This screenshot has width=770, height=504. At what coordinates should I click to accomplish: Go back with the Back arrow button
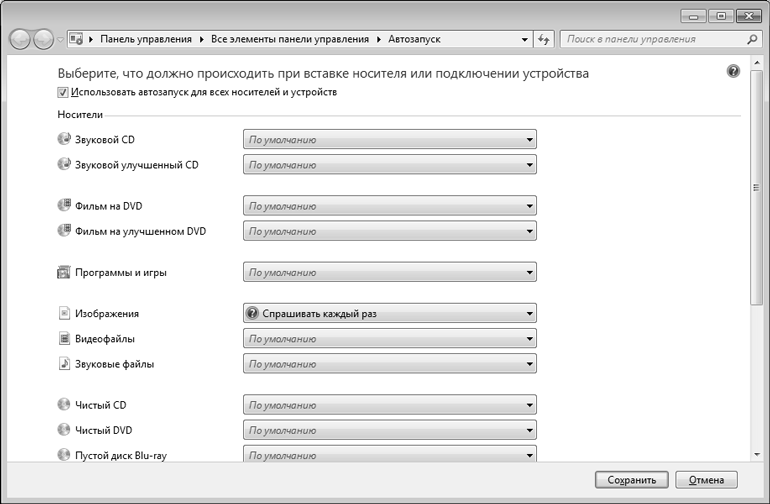click(20, 39)
